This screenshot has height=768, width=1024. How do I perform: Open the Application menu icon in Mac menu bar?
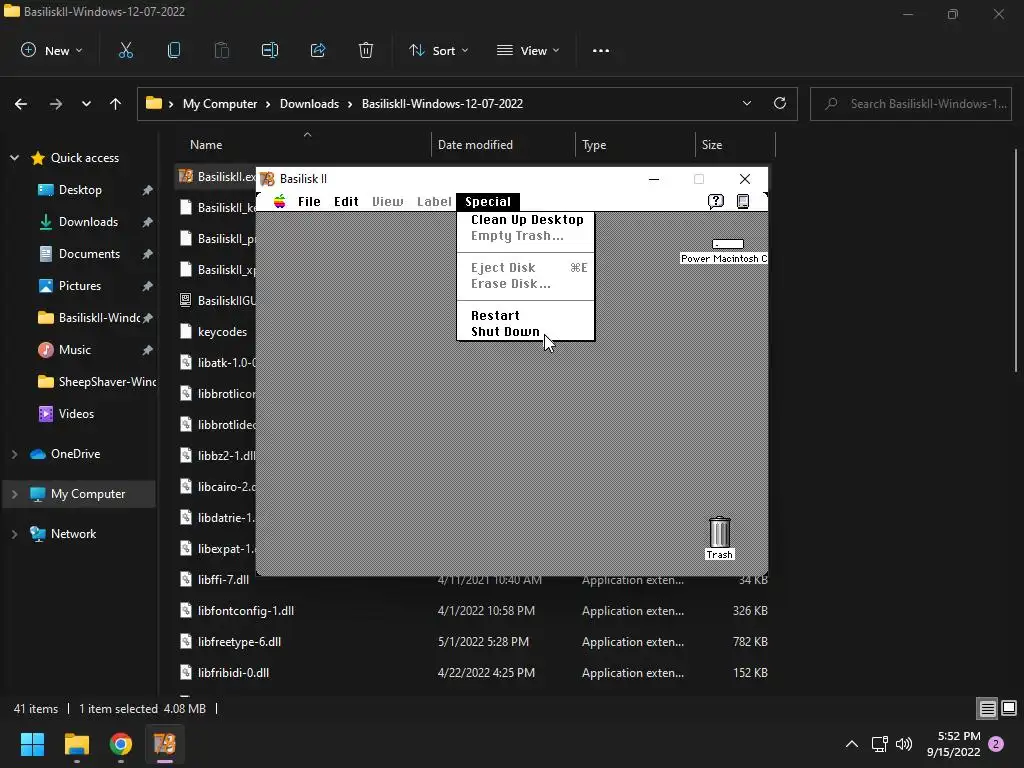coord(743,201)
